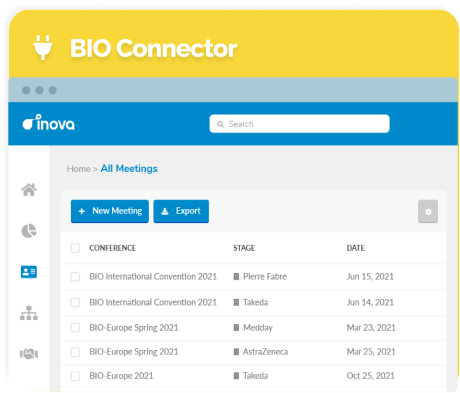Sort by the STAGE column header

[x=244, y=248]
